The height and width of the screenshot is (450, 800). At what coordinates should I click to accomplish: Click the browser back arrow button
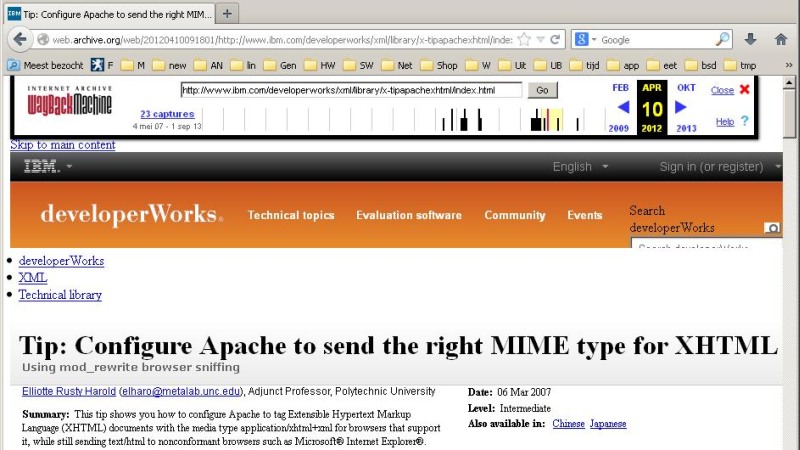[x=20, y=39]
